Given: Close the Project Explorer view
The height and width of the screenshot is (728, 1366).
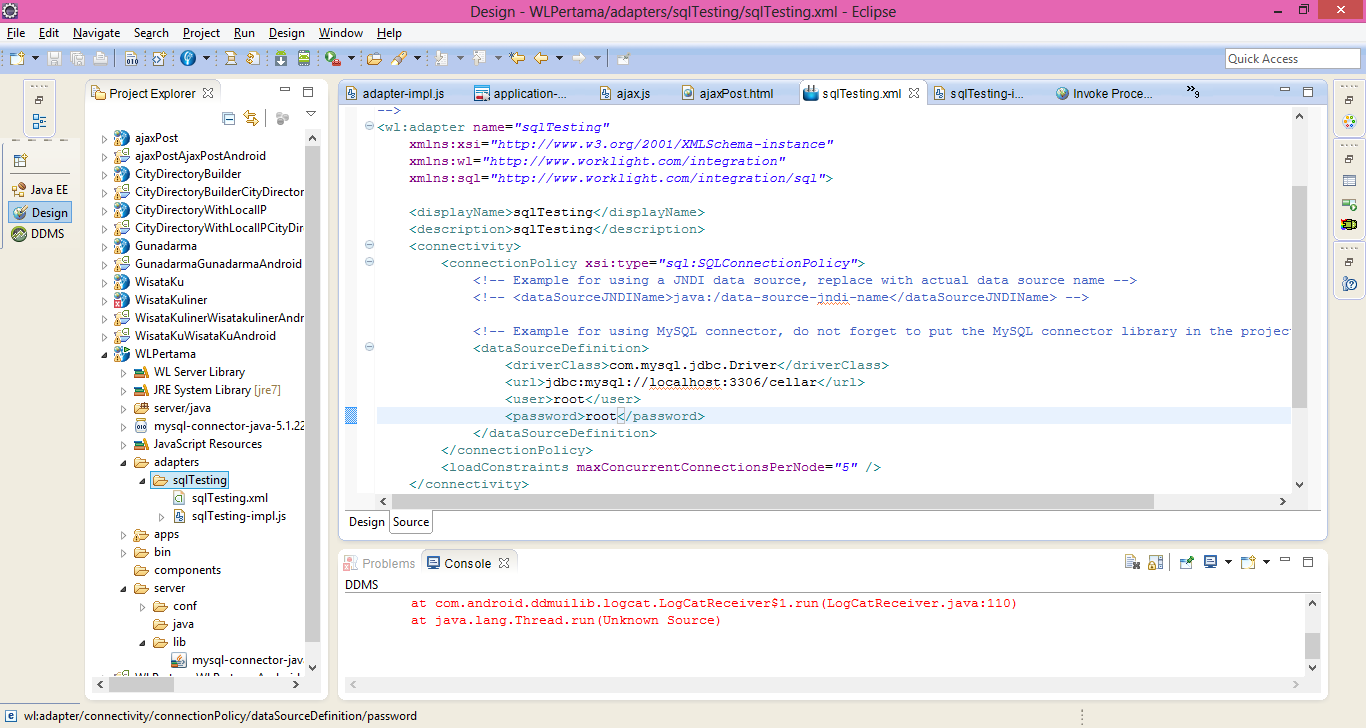Looking at the screenshot, I should [208, 93].
